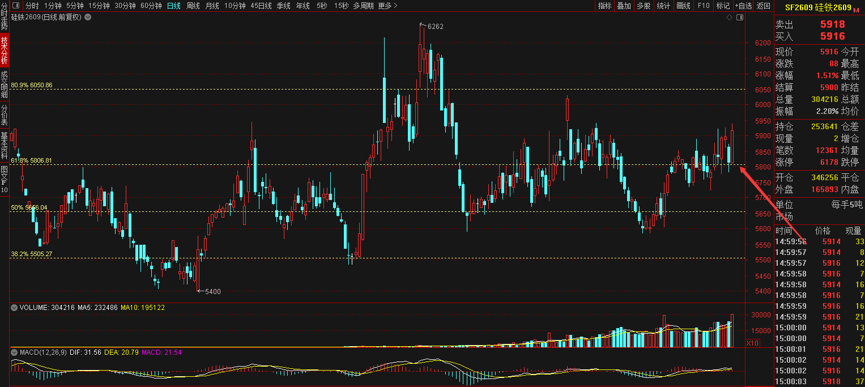Expand the 硅铁2609 chart title dropdown
The height and width of the screenshot is (387, 865).
tap(88, 17)
